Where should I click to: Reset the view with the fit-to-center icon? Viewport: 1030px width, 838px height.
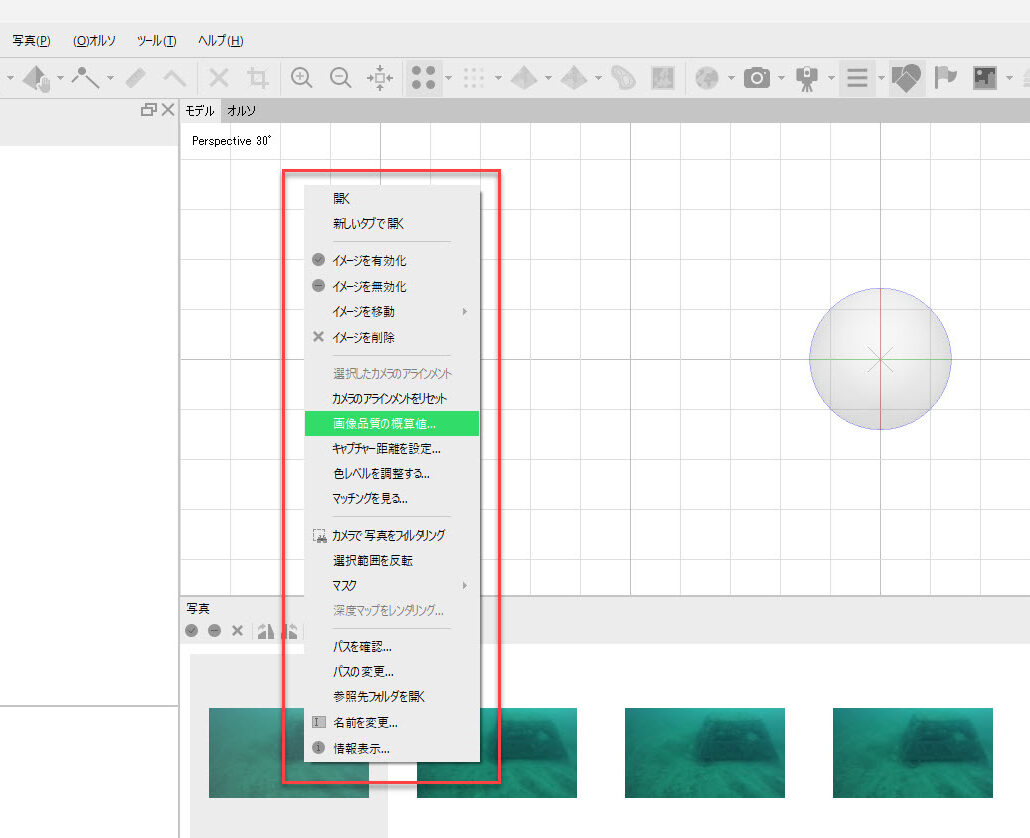[x=380, y=78]
